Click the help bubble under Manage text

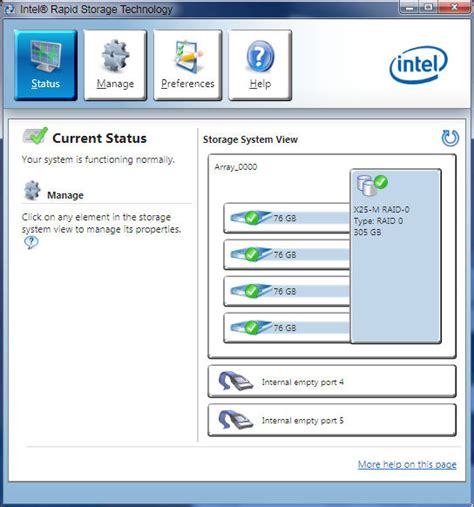click(x=31, y=242)
